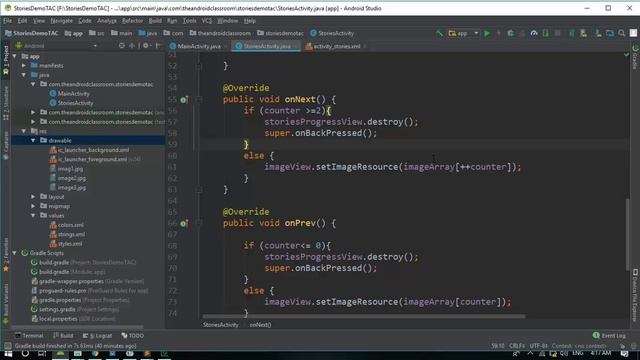
Task: Click the Windows Start button
Action: (x=8, y=353)
